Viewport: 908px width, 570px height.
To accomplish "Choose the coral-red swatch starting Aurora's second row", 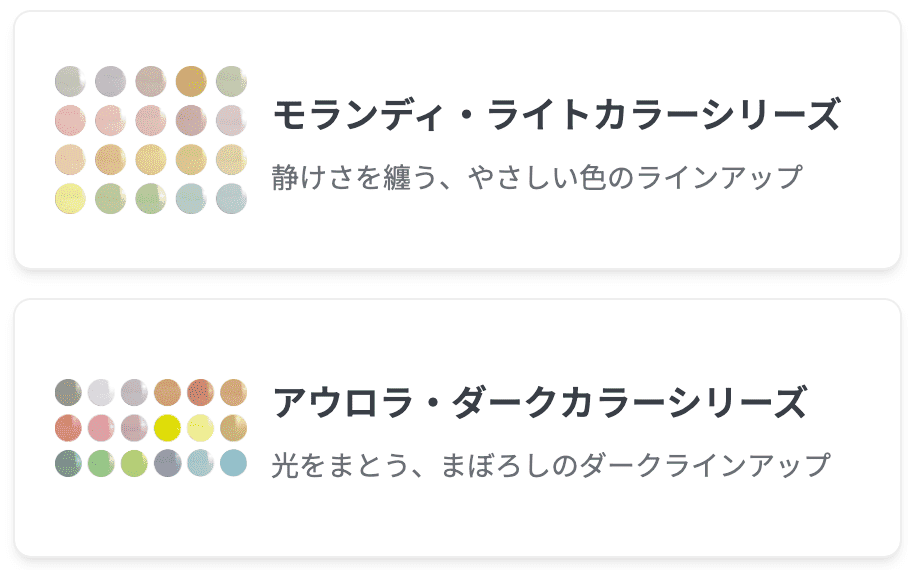I will [x=68, y=428].
